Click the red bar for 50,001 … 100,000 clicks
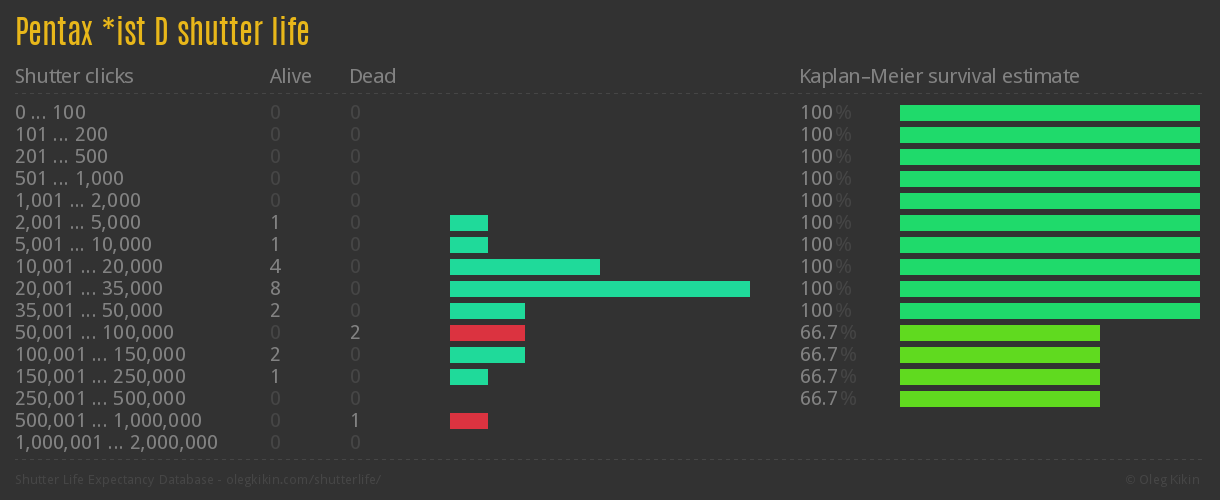 487,333
